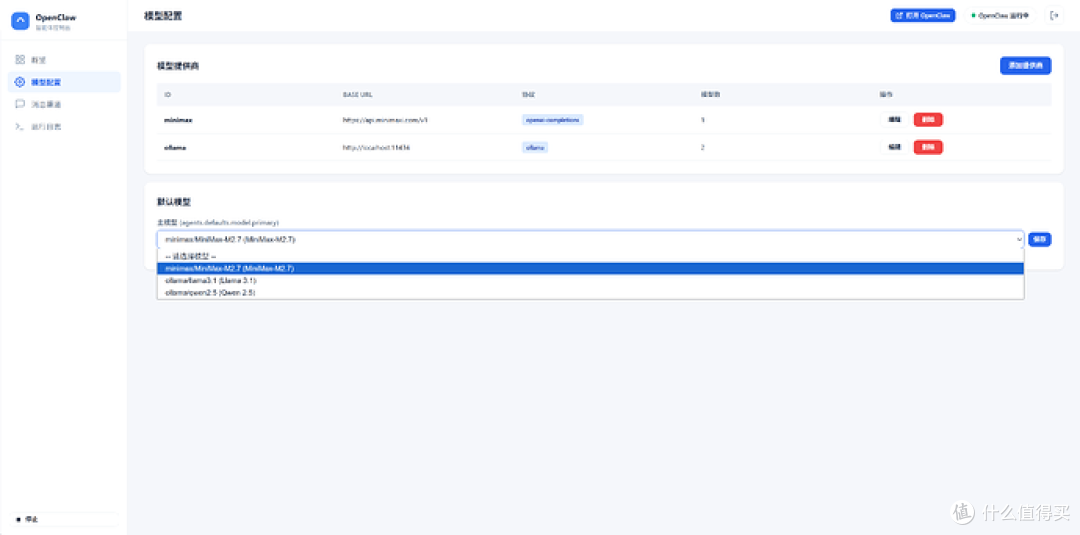Click the 停止 stop button at sidebar bottom

(x=63, y=519)
